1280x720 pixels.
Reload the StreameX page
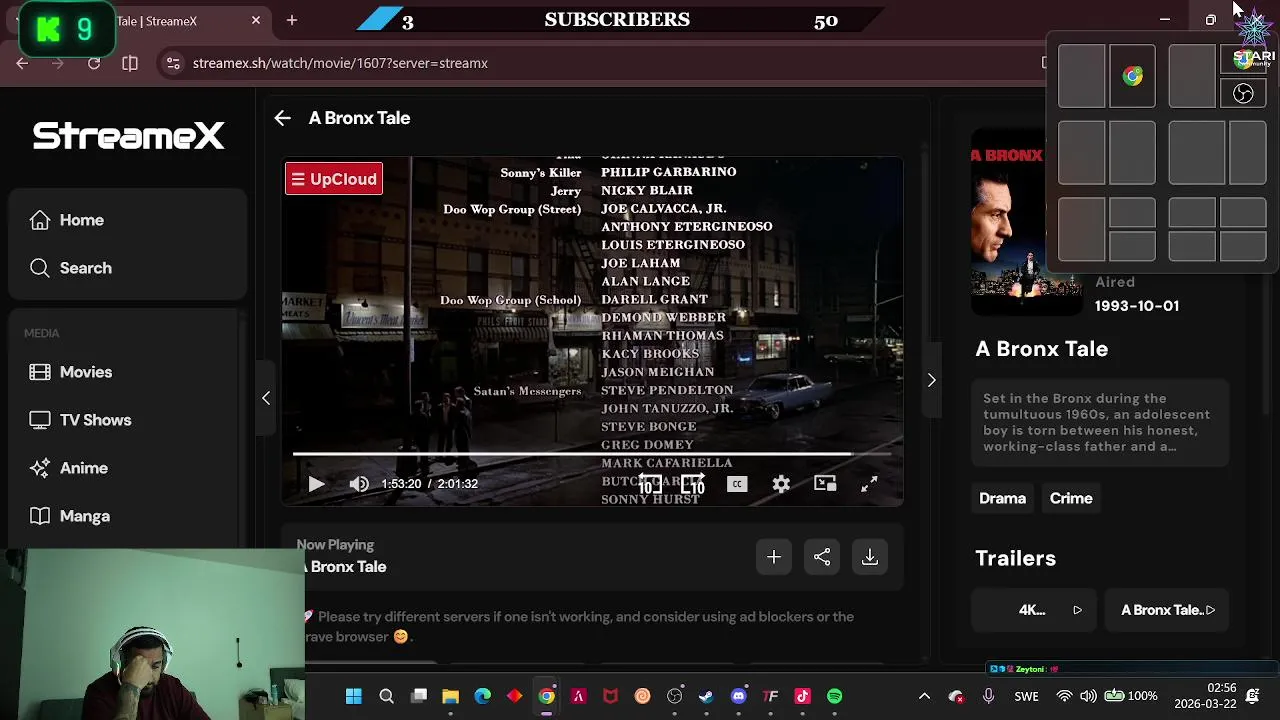(x=94, y=63)
